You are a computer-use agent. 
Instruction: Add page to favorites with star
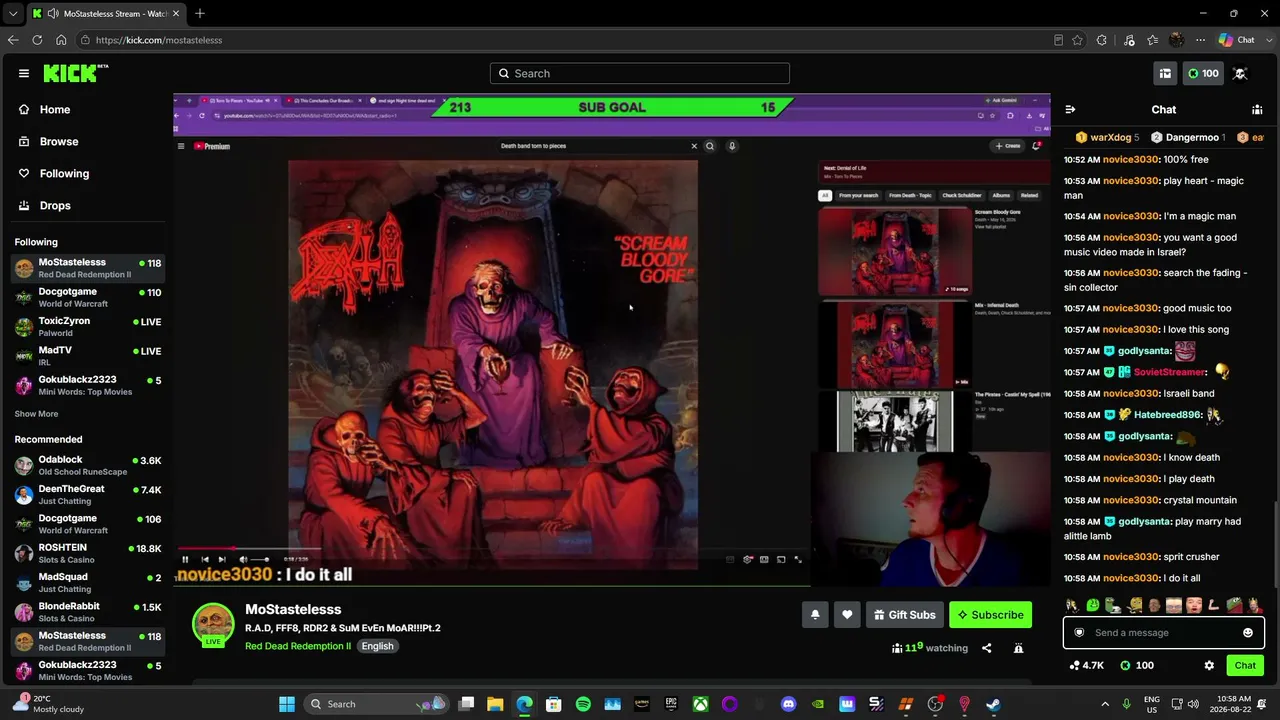(x=1077, y=40)
